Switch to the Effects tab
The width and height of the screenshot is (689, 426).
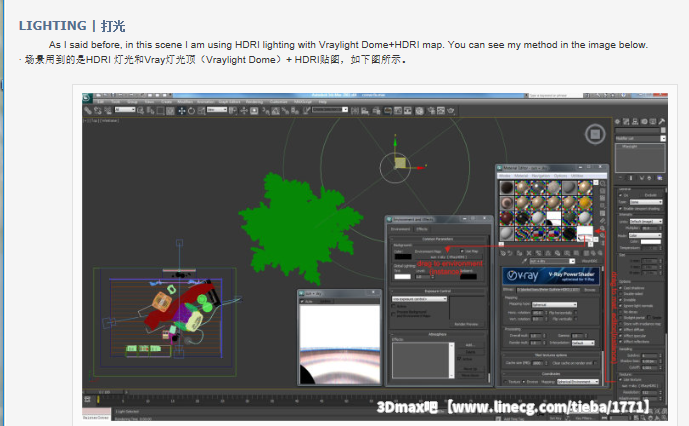[421, 229]
